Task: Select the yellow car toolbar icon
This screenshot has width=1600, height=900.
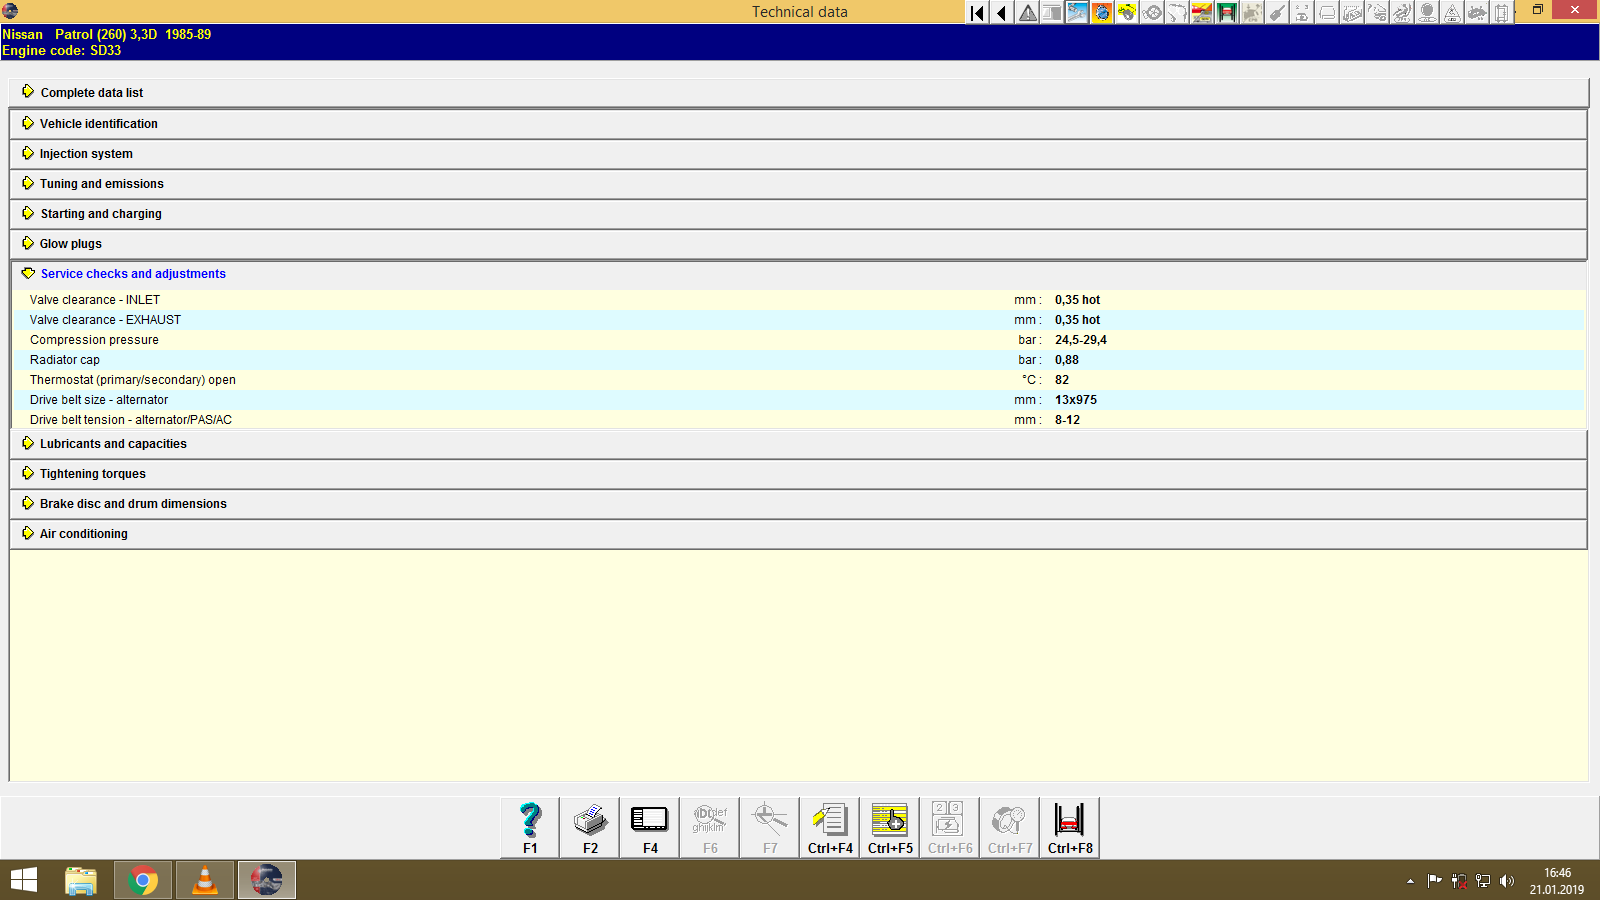Action: [1126, 14]
